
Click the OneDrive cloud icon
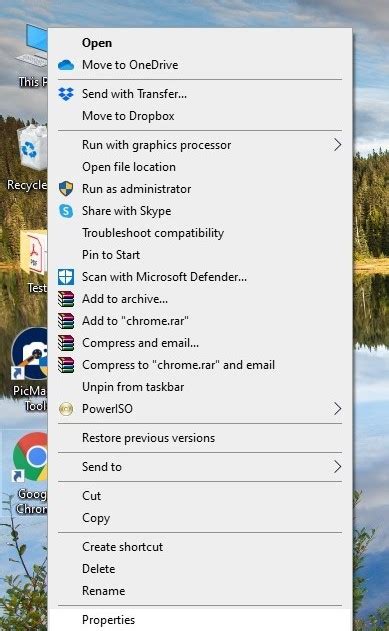[x=66, y=65]
